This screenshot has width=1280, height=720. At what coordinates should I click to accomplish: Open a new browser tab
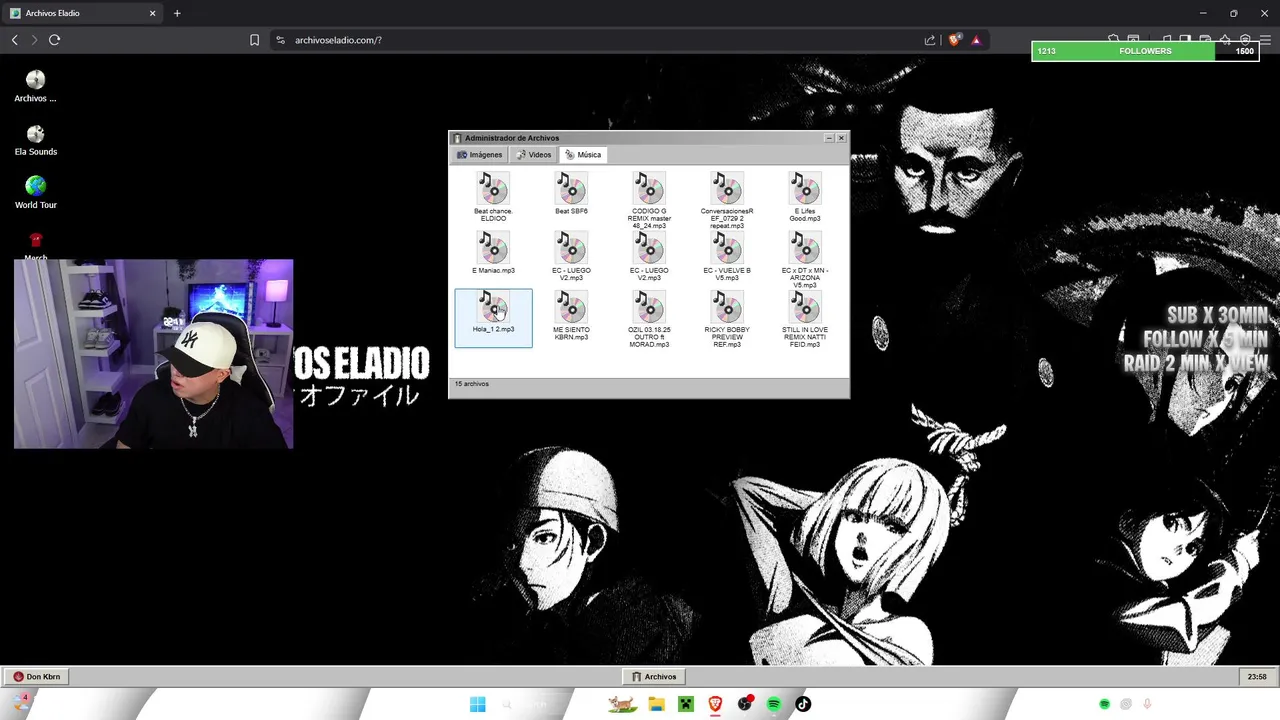(177, 13)
